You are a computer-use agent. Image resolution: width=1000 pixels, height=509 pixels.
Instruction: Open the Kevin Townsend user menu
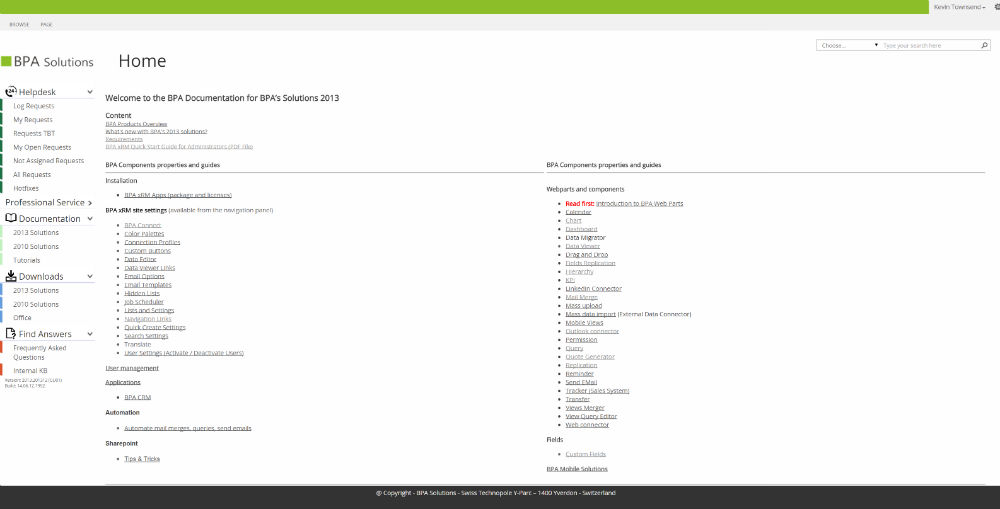[x=959, y=7]
